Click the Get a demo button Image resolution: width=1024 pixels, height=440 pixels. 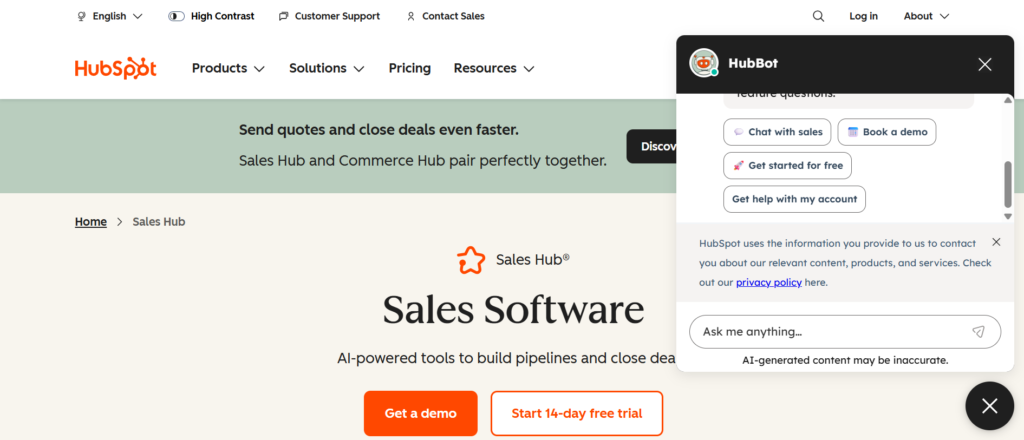(x=421, y=413)
